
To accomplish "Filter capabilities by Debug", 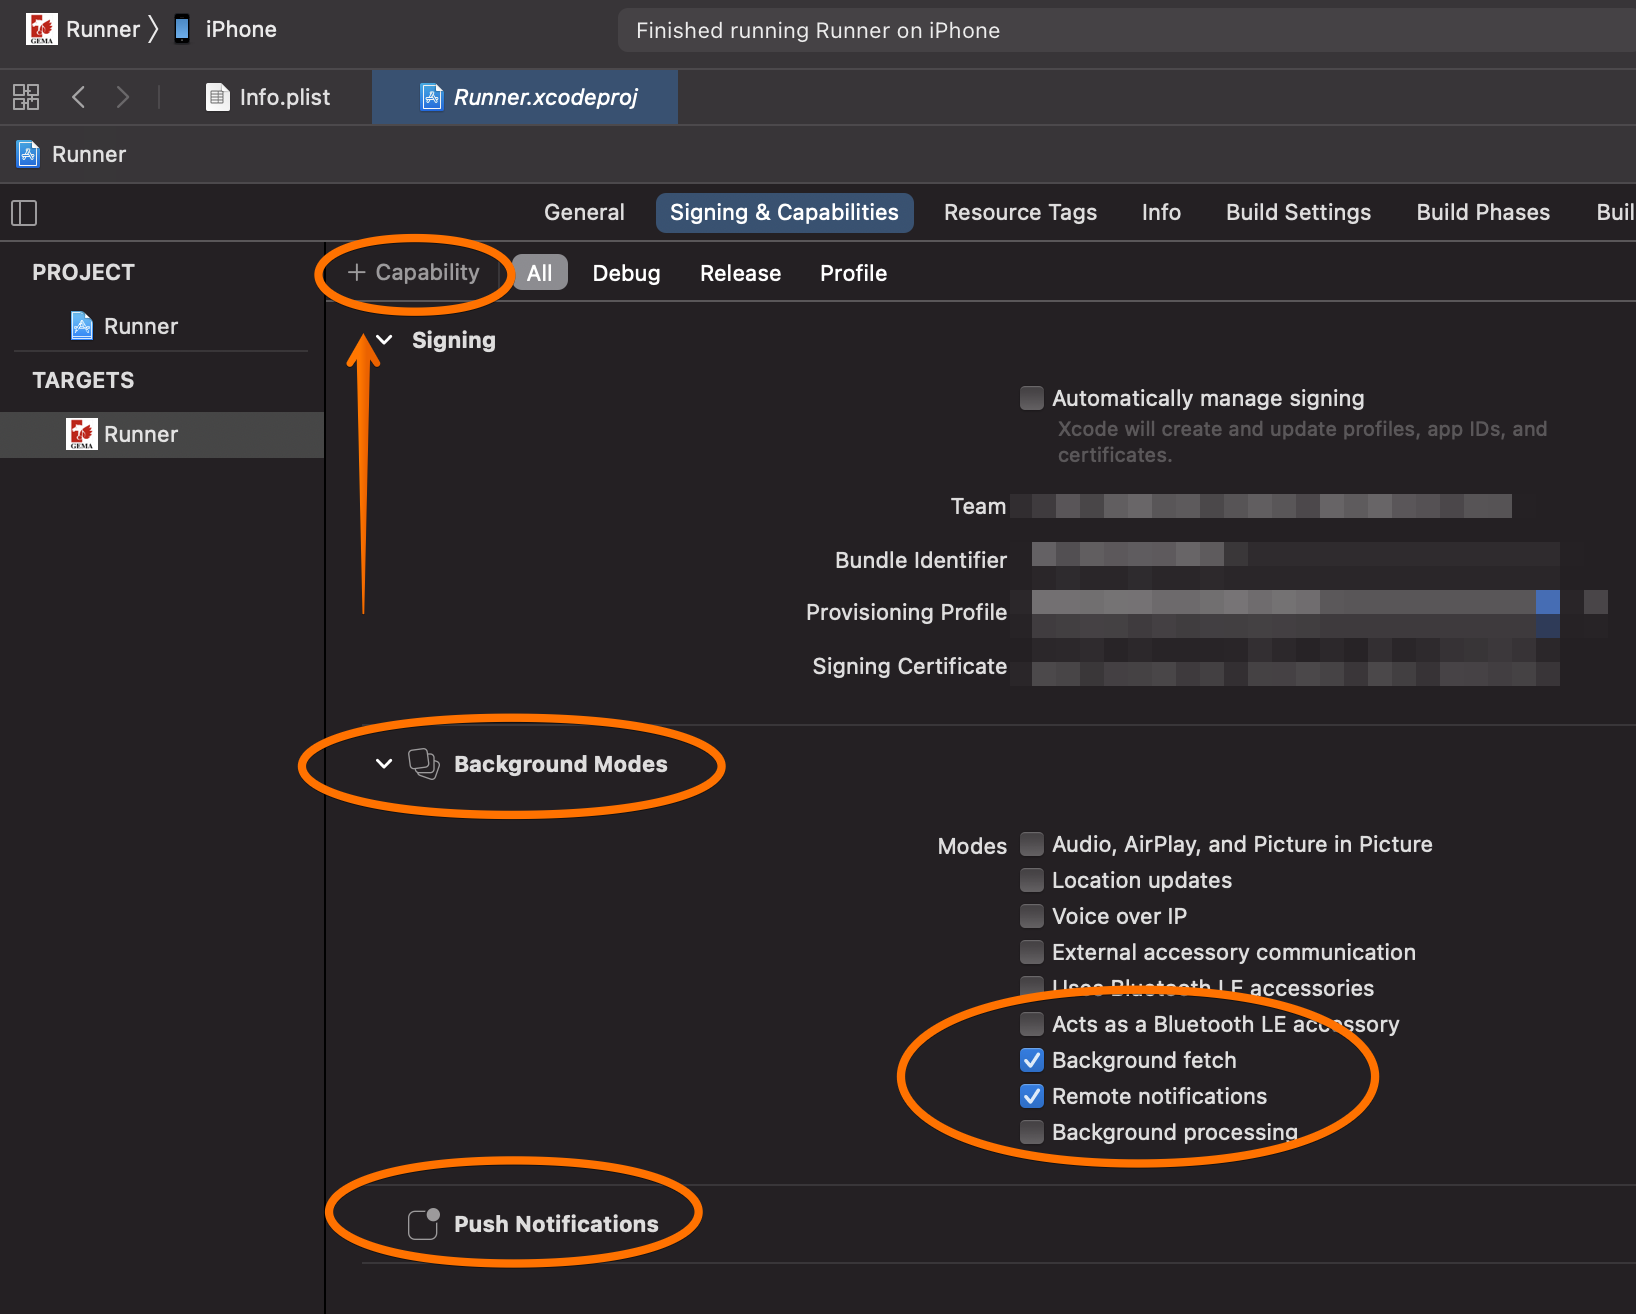I will (x=626, y=273).
